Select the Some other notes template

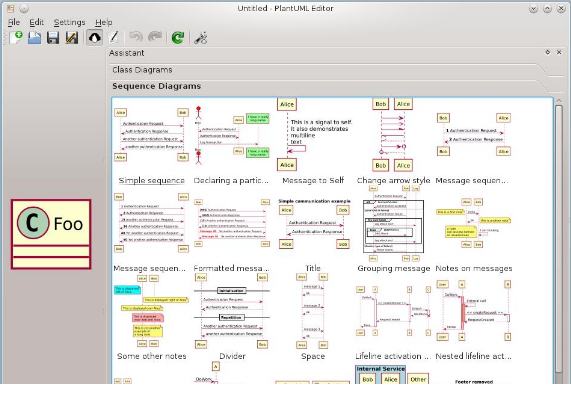[151, 317]
